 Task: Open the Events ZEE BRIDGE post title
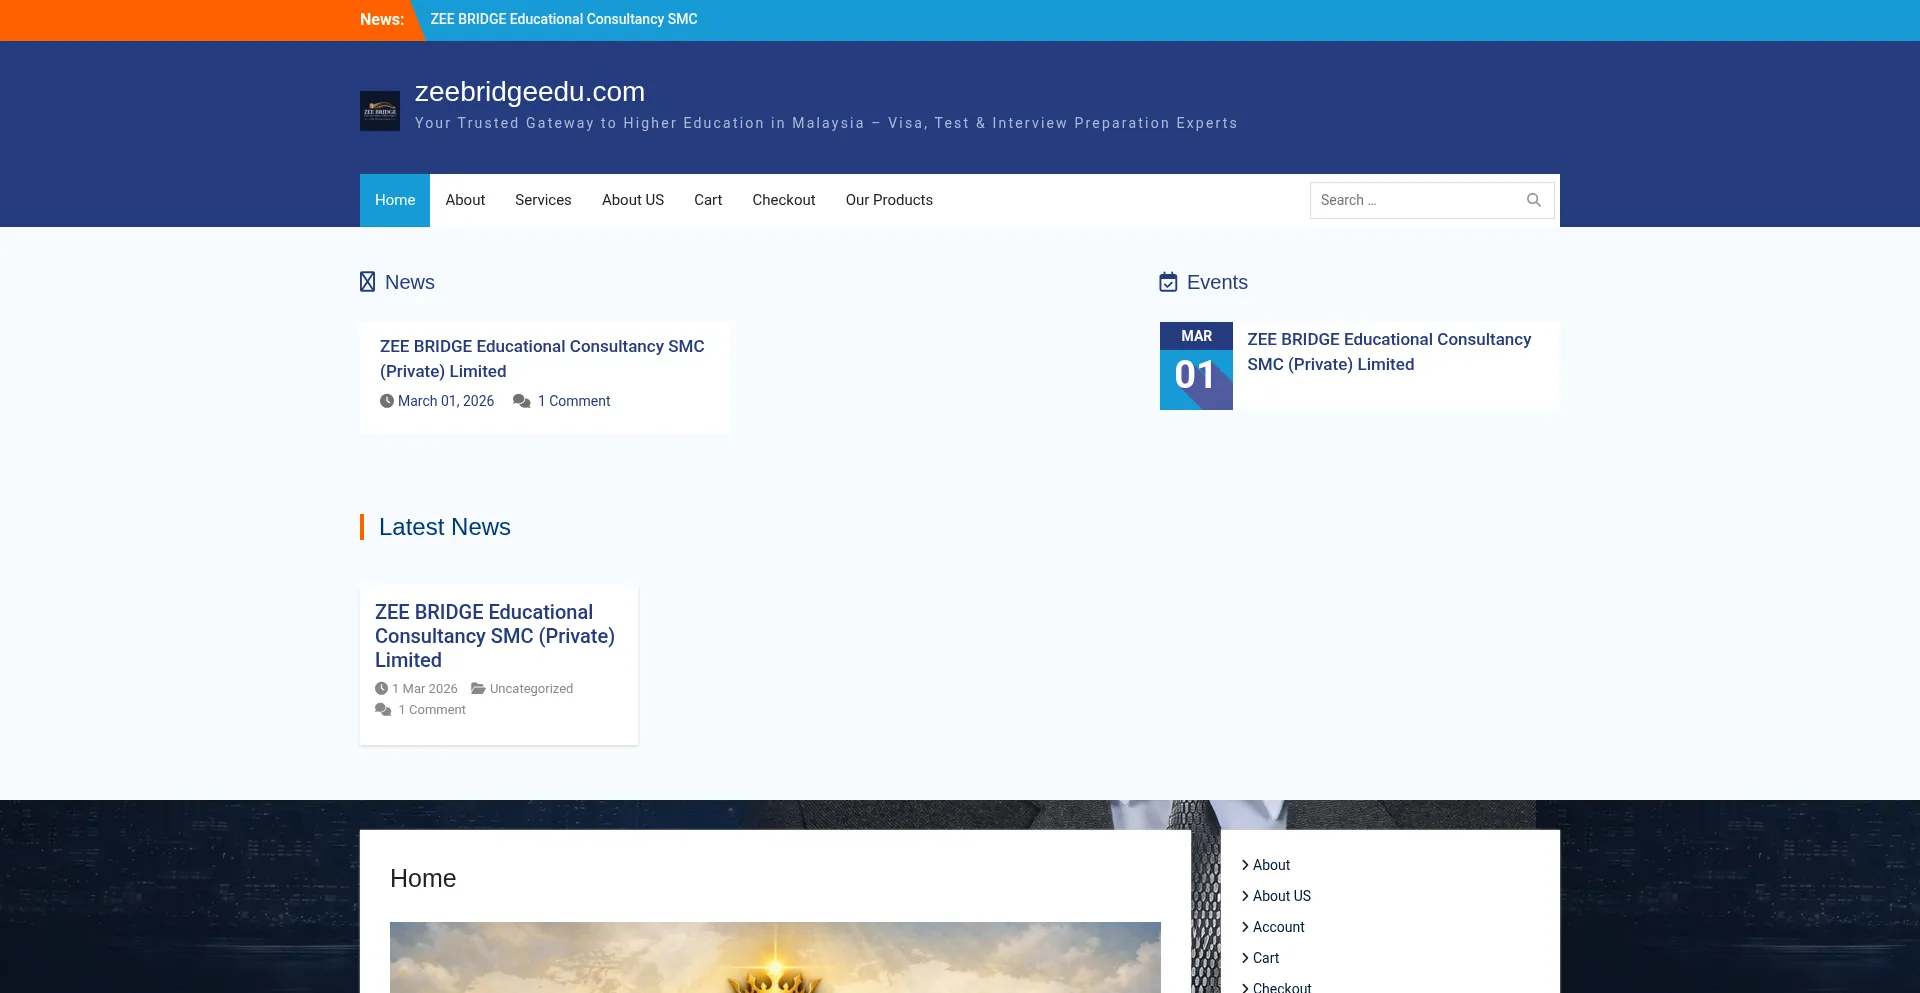click(x=1389, y=352)
